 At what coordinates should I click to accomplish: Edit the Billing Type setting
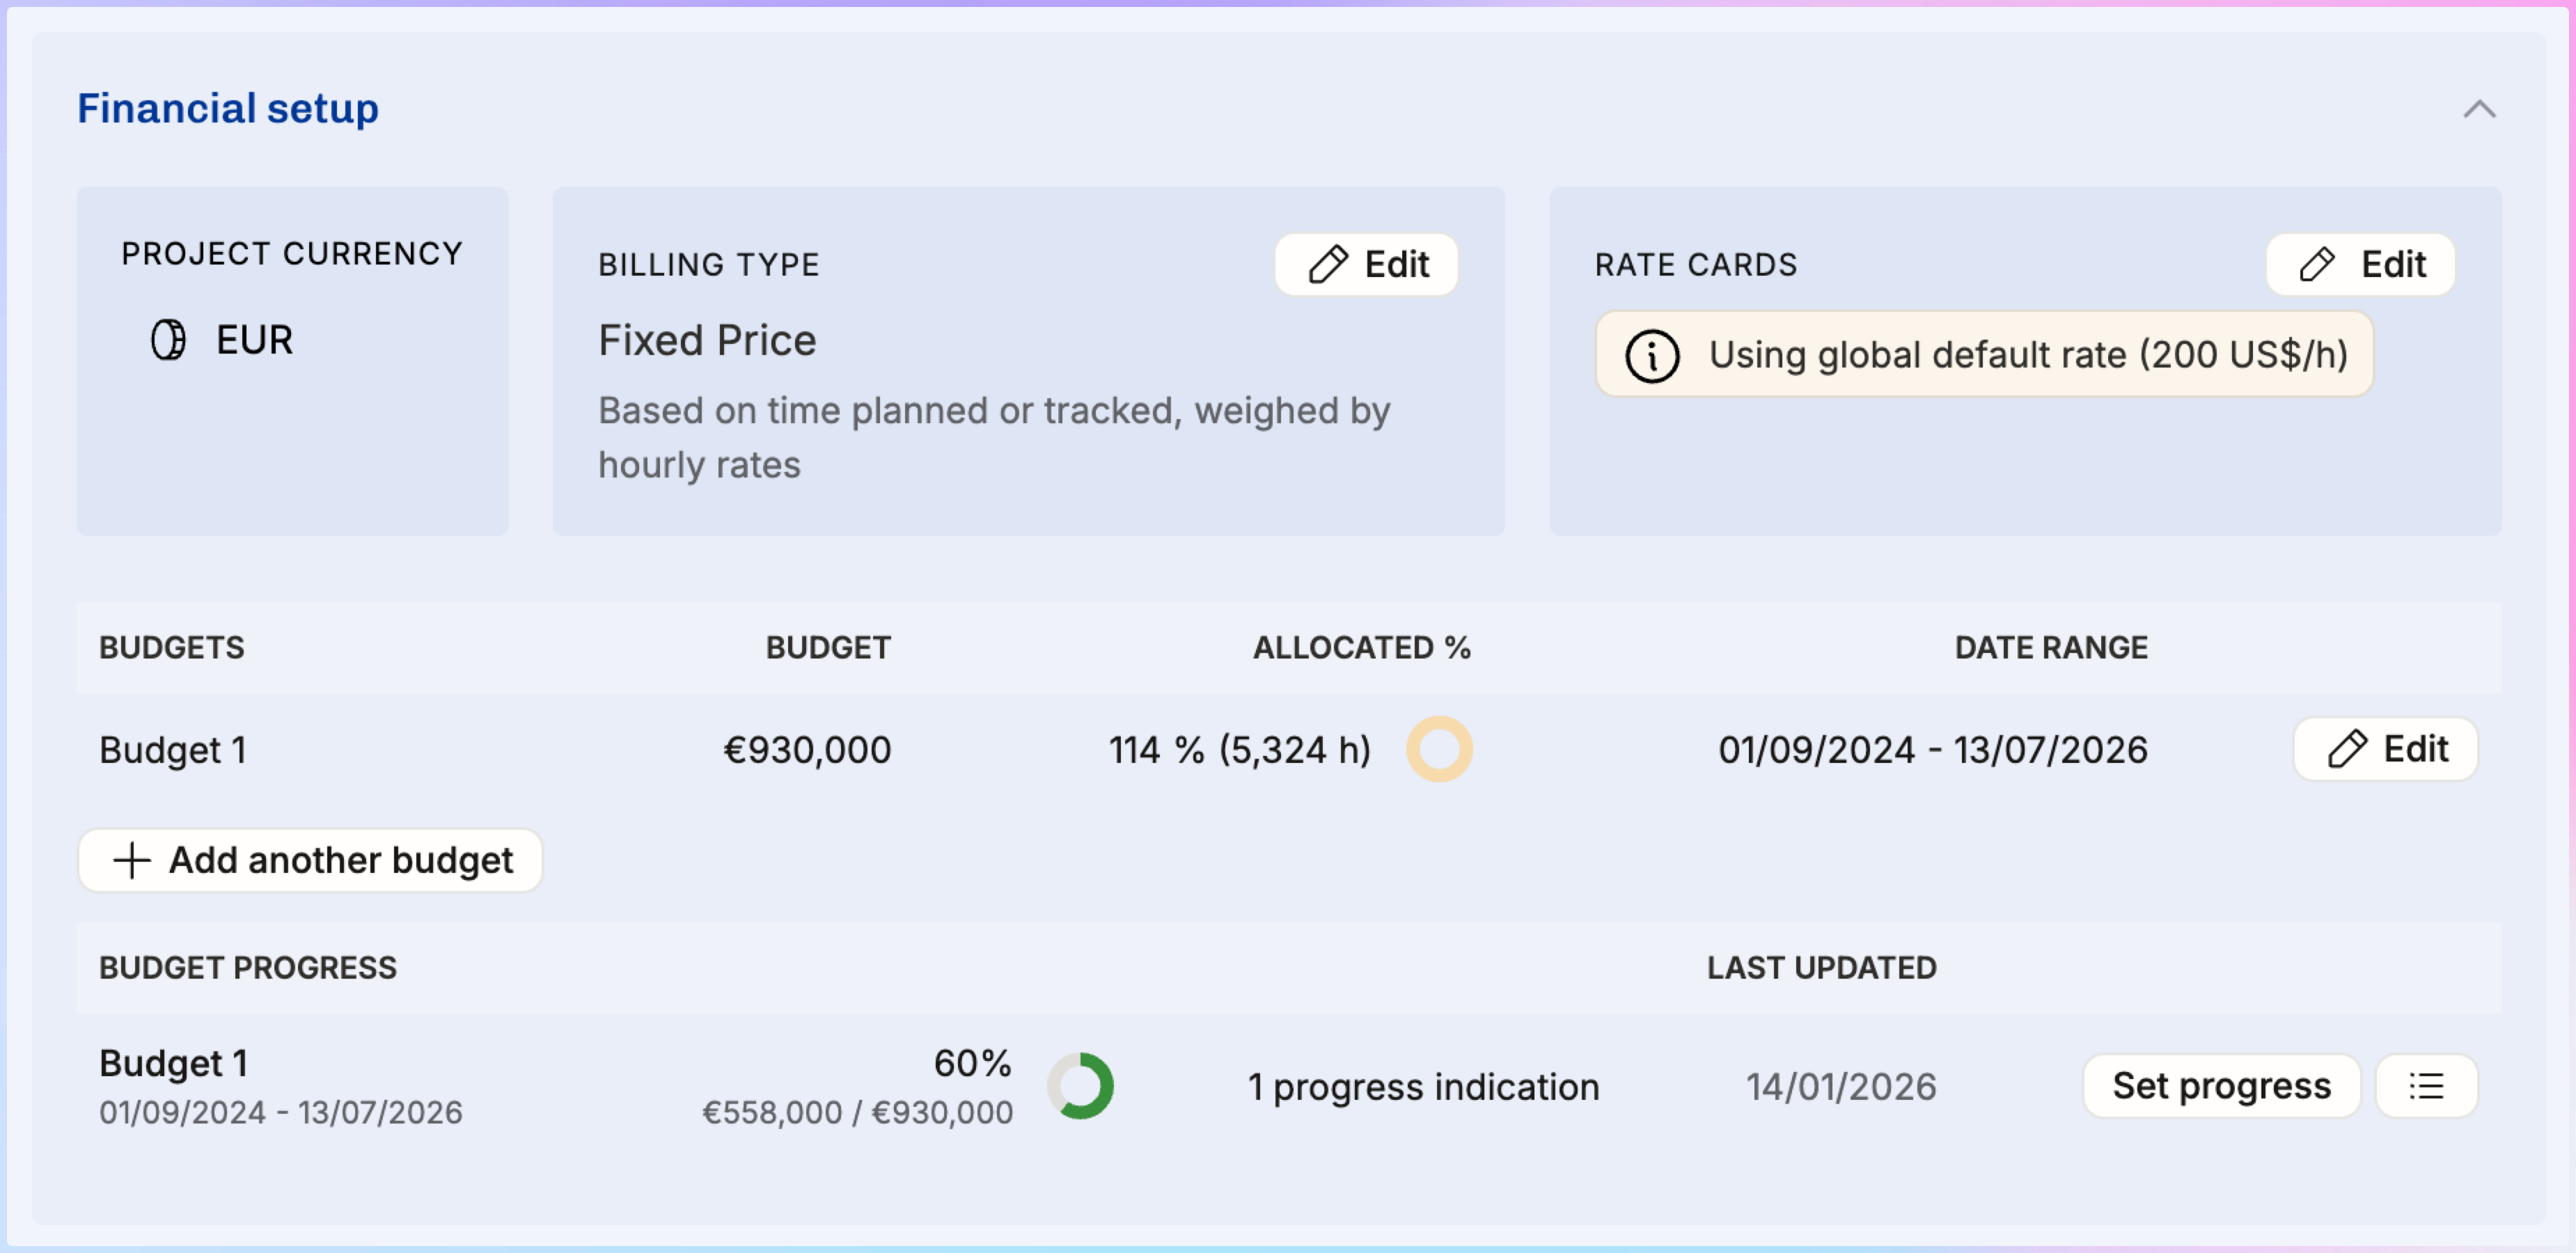coord(1366,265)
